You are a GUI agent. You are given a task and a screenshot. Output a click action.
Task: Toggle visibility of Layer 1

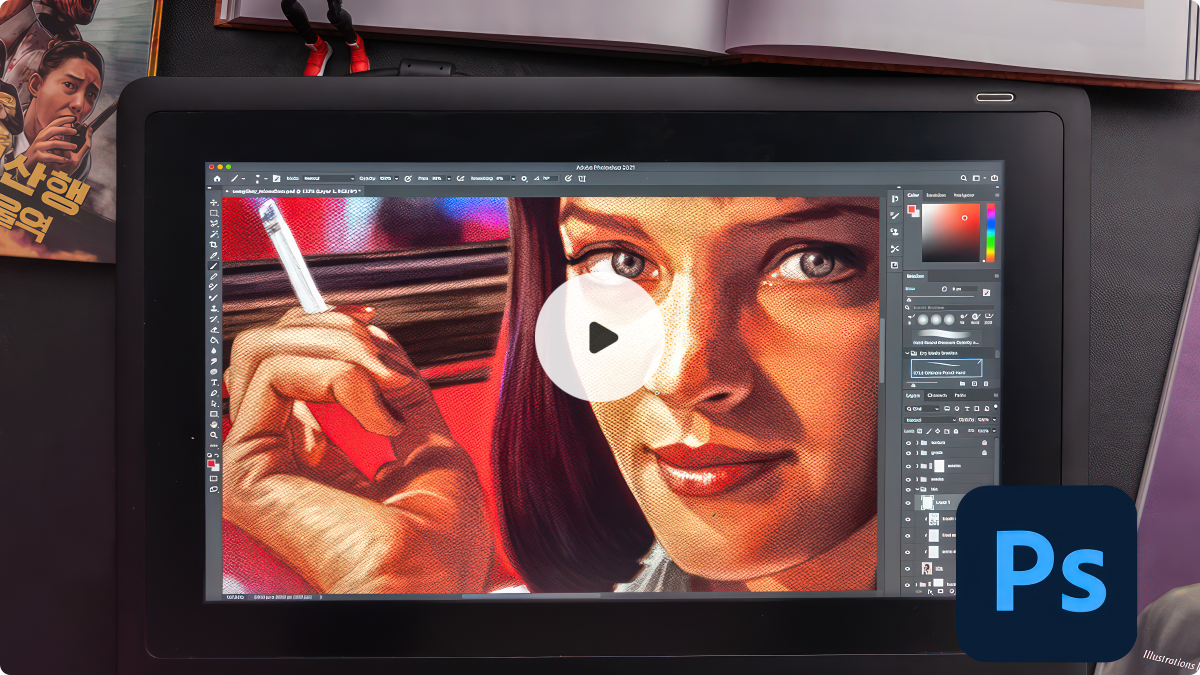click(908, 503)
